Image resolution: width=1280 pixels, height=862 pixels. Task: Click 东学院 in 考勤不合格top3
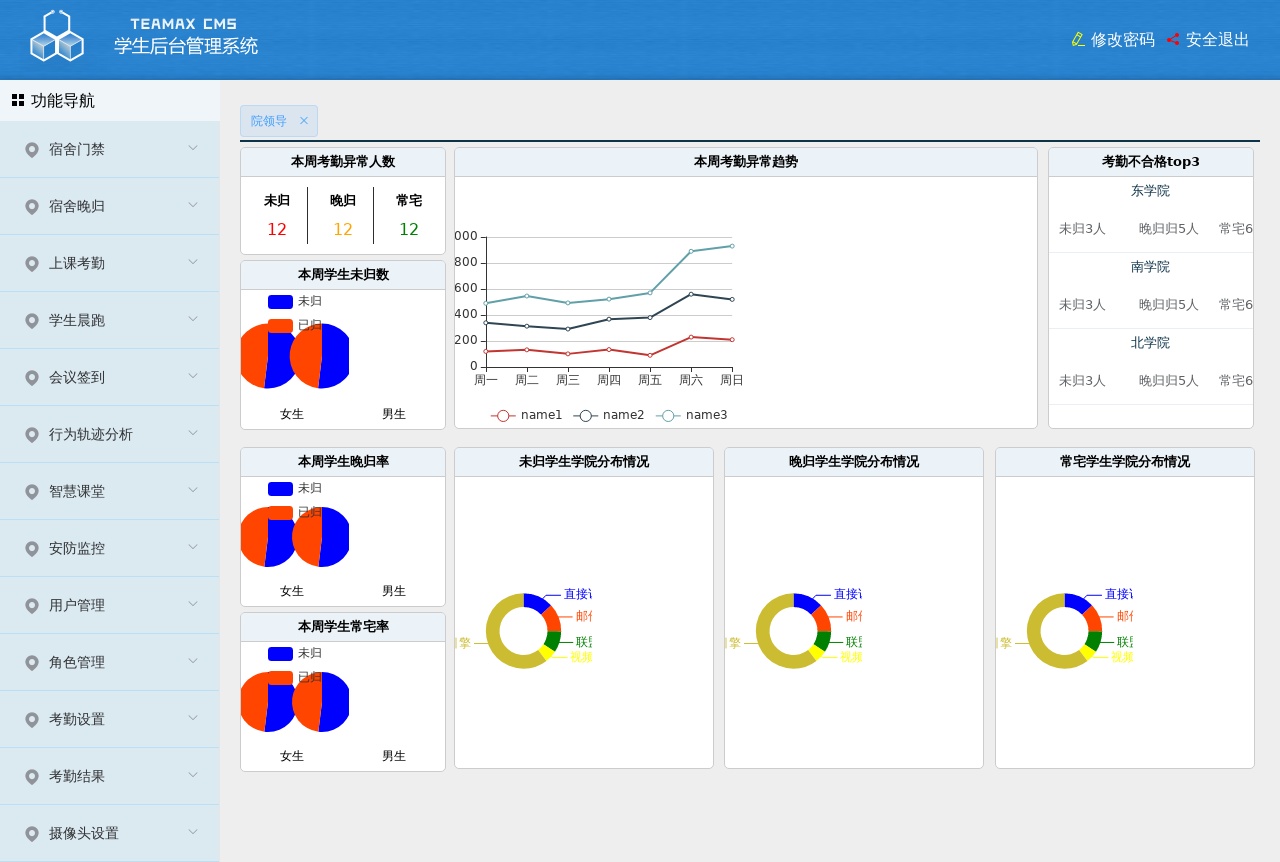point(1150,191)
